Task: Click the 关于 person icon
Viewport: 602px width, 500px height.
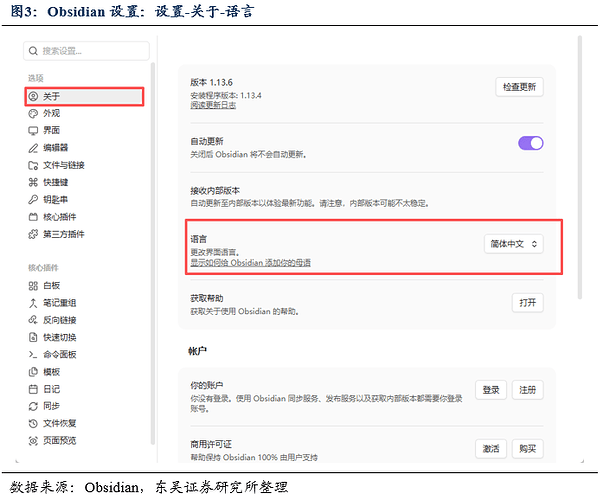Action: point(33,96)
